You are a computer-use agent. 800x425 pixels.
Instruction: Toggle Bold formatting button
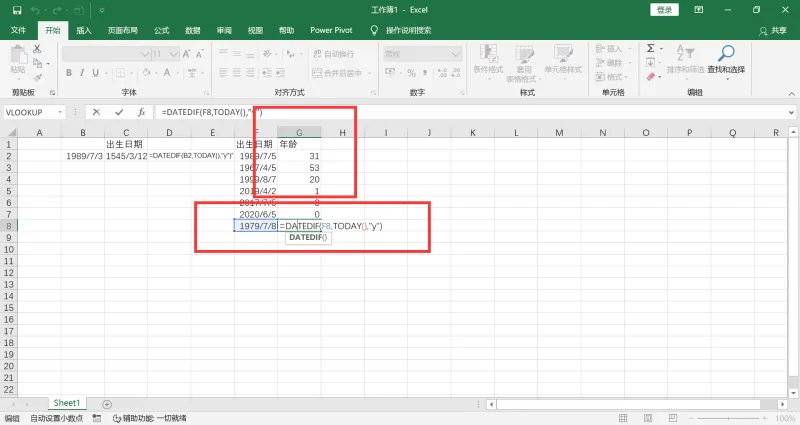[x=69, y=73]
